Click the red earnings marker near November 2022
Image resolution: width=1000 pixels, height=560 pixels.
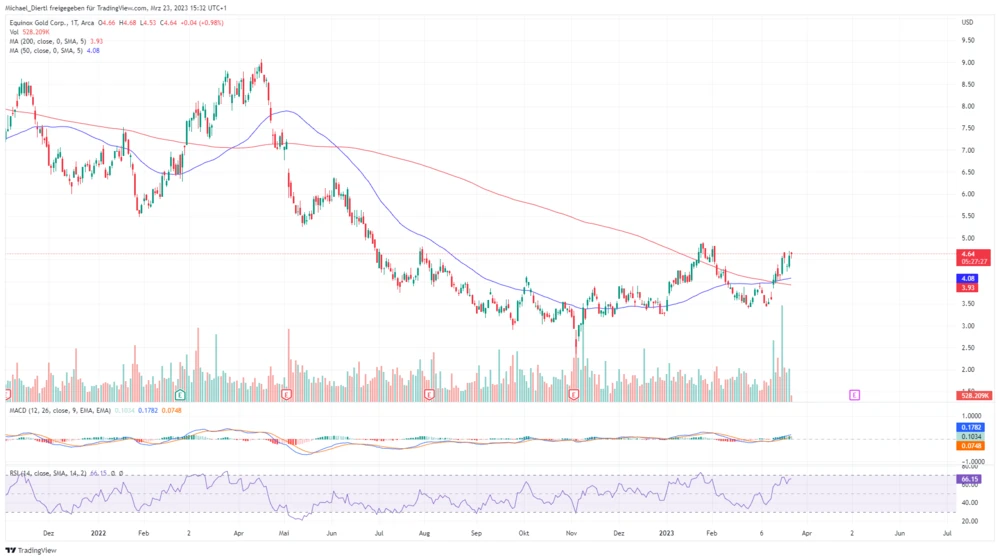click(x=574, y=395)
